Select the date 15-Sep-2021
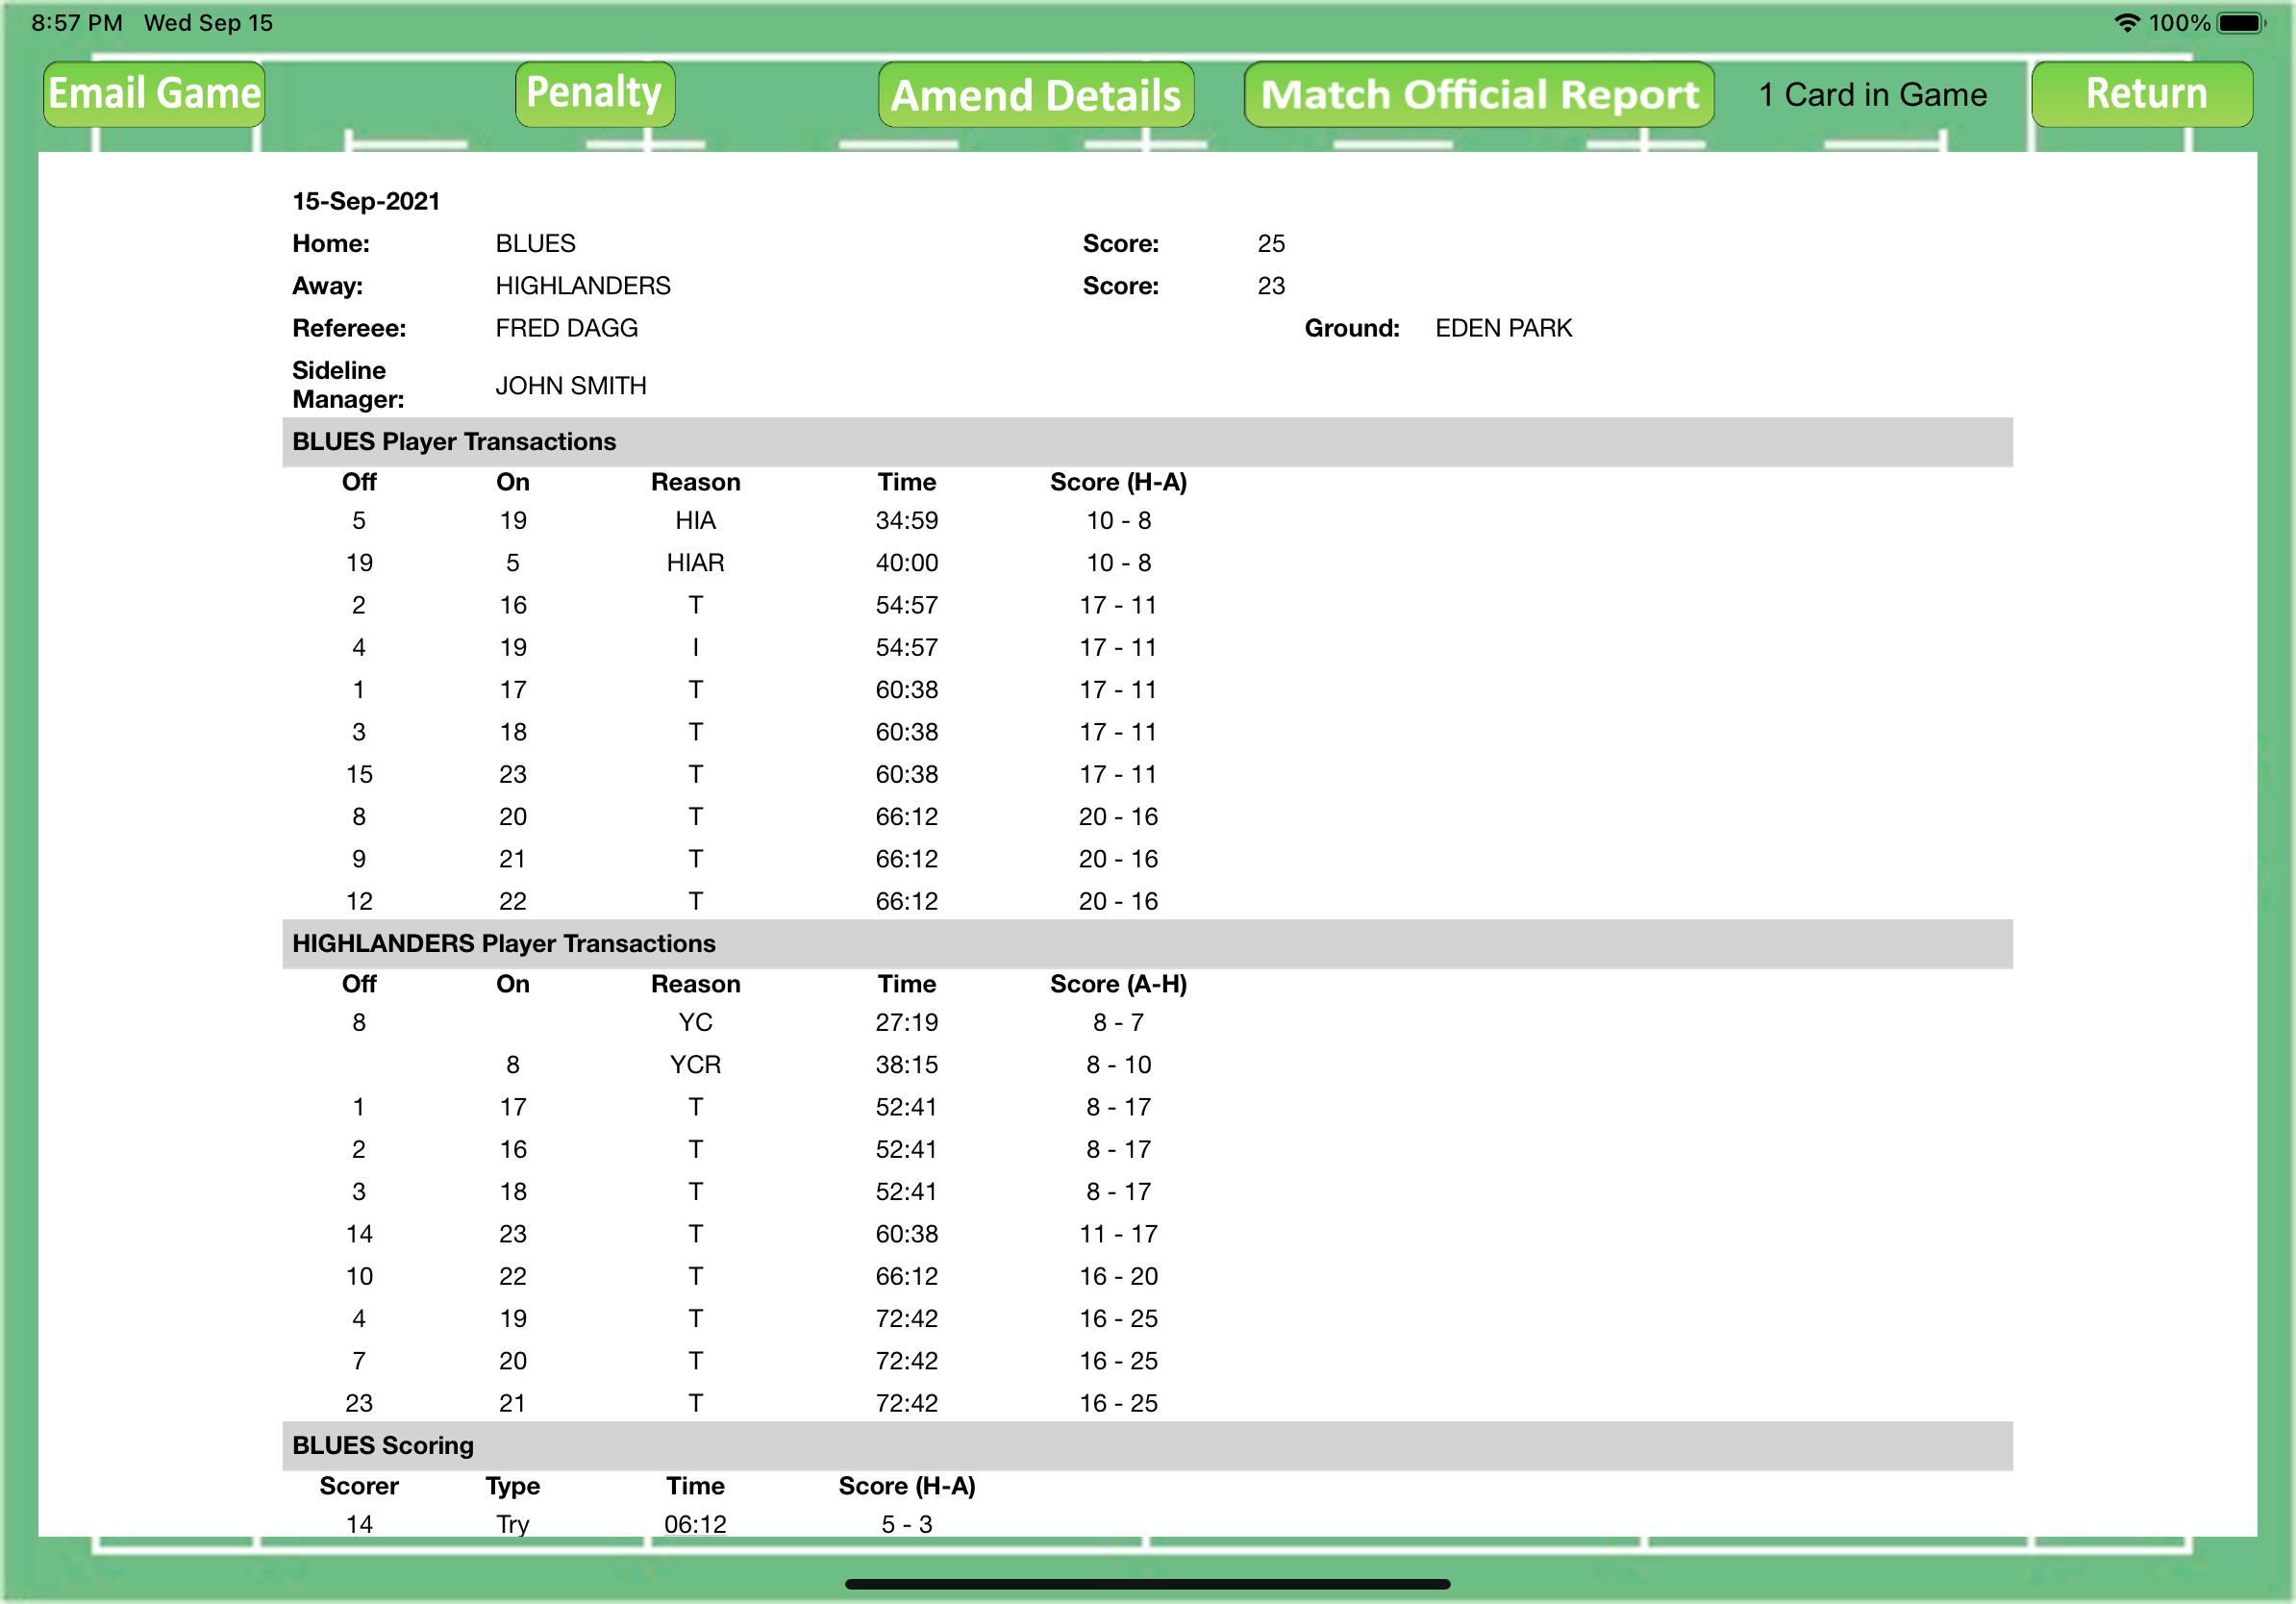Screen dimensions: 2296x1604 pos(366,201)
